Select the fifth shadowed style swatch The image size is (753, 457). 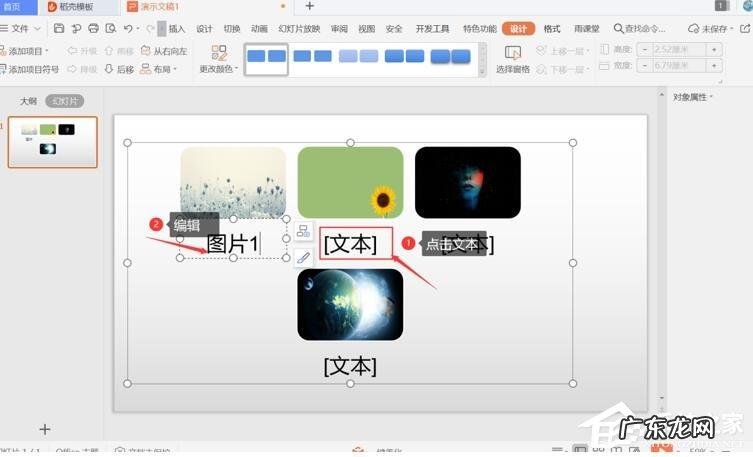click(450, 57)
